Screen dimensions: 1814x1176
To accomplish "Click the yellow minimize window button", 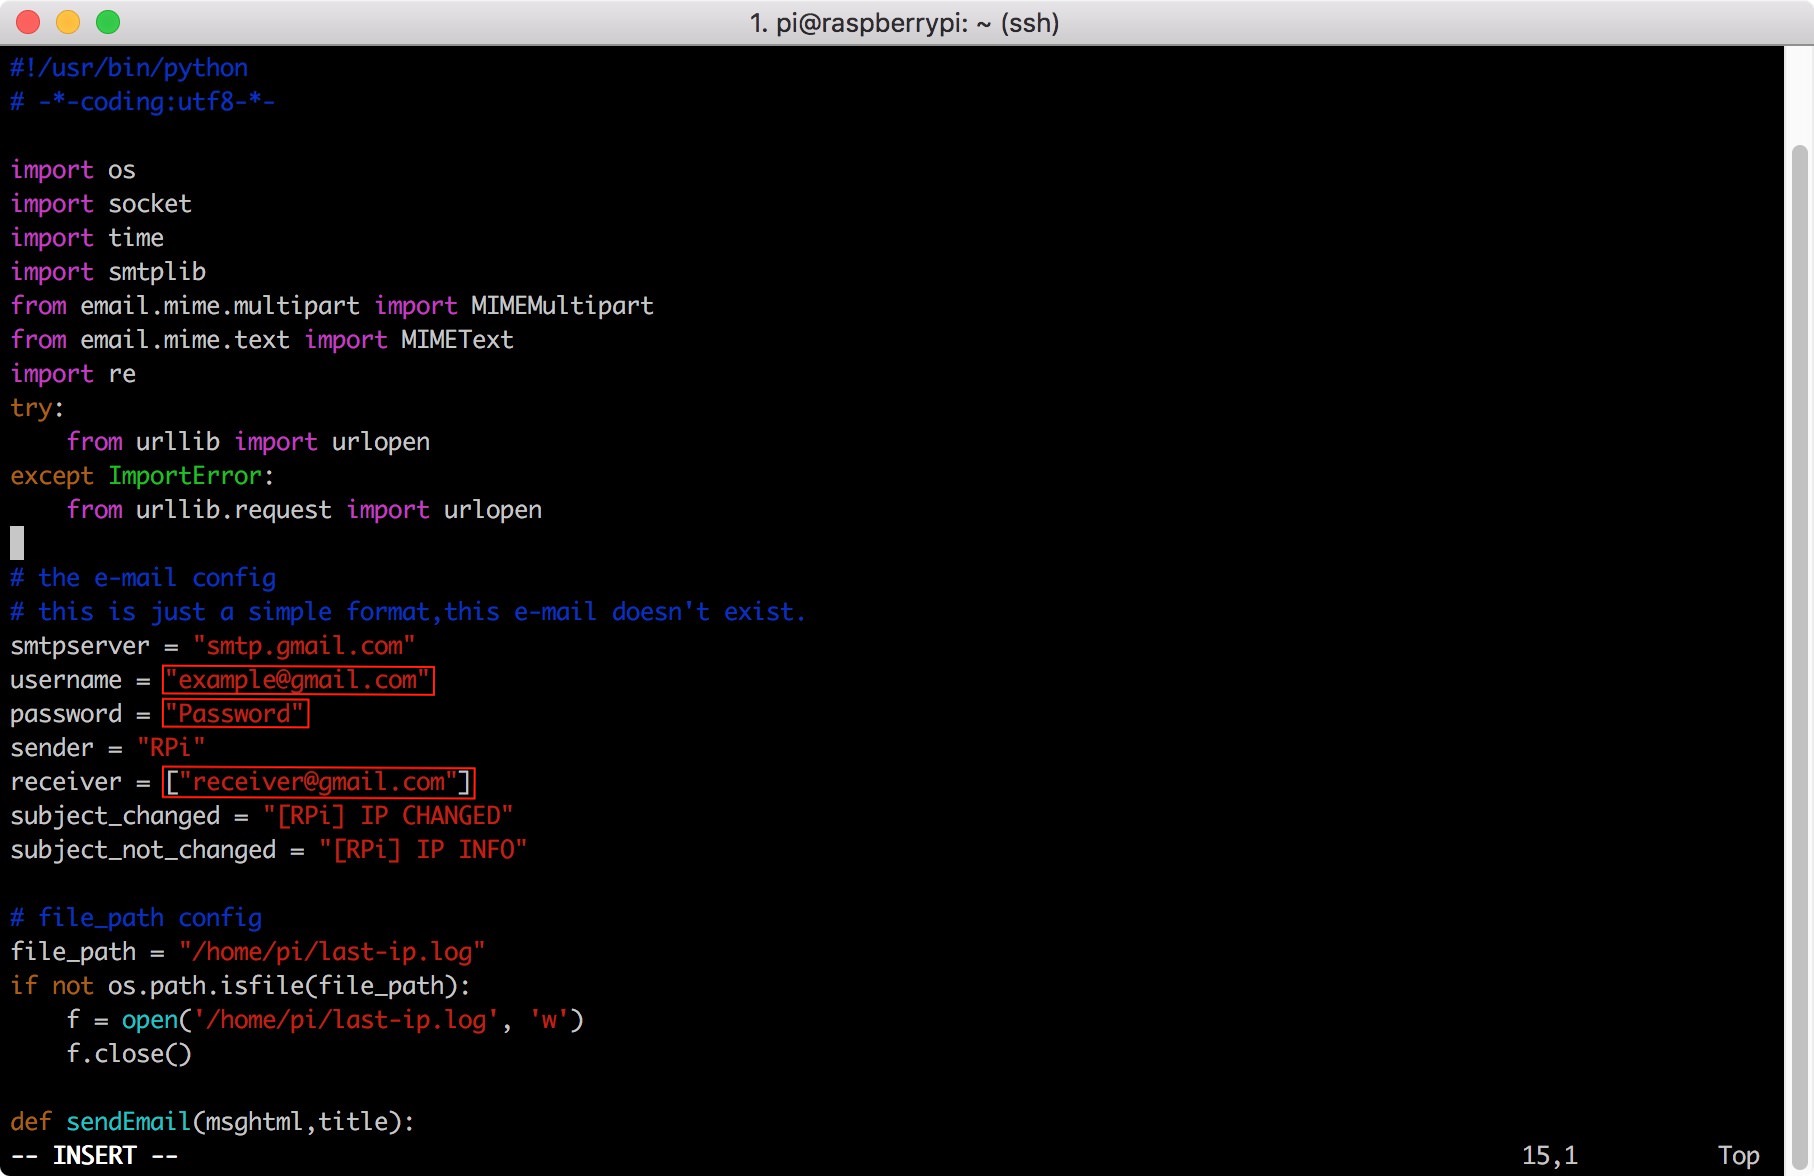I will point(68,22).
